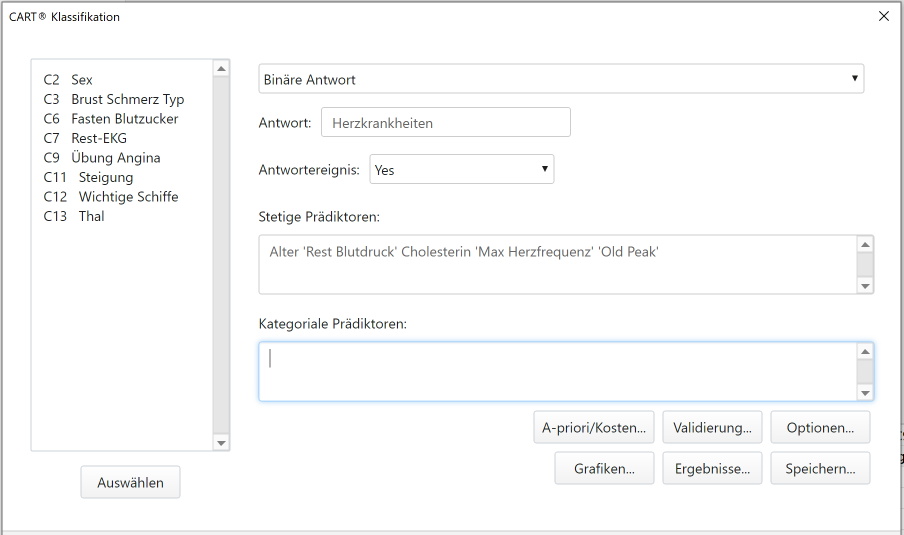Select C9 Übung Angina column
This screenshot has width=904, height=535.
click(102, 158)
